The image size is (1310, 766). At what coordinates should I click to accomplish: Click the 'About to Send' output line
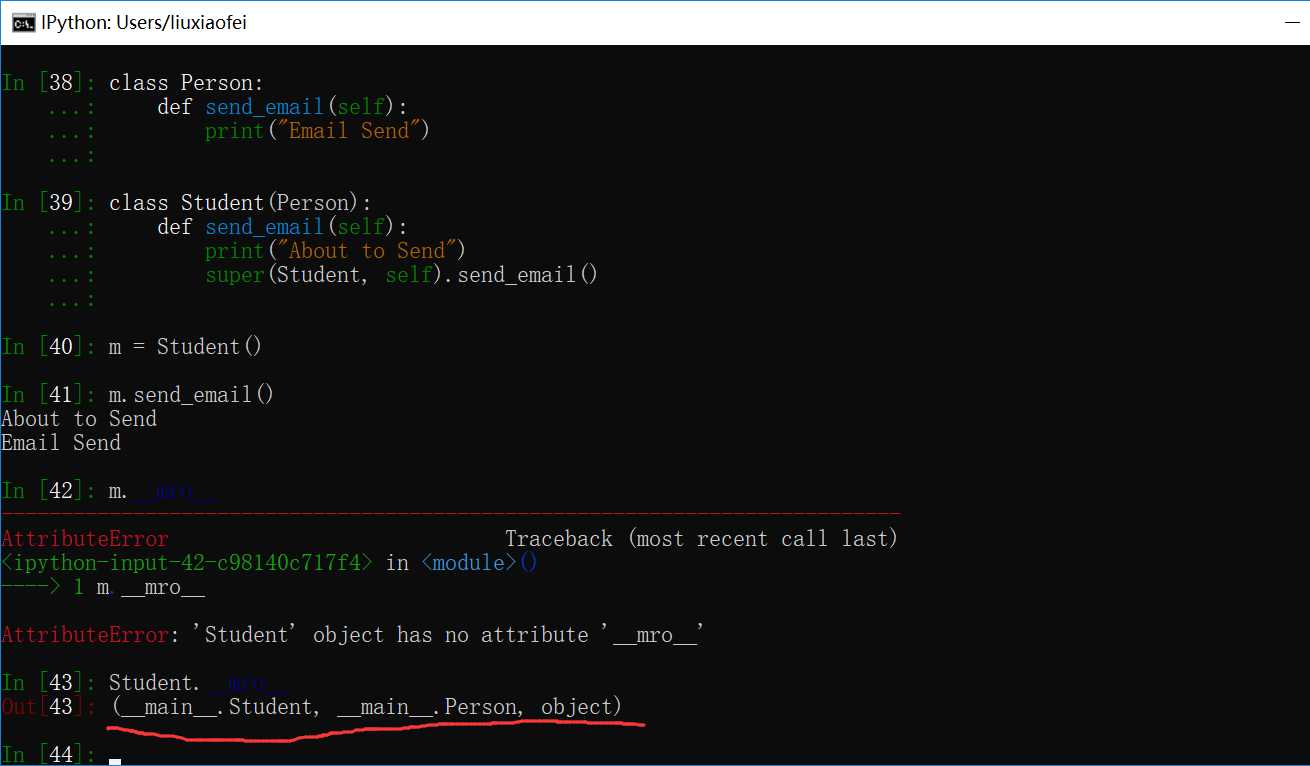pos(79,419)
